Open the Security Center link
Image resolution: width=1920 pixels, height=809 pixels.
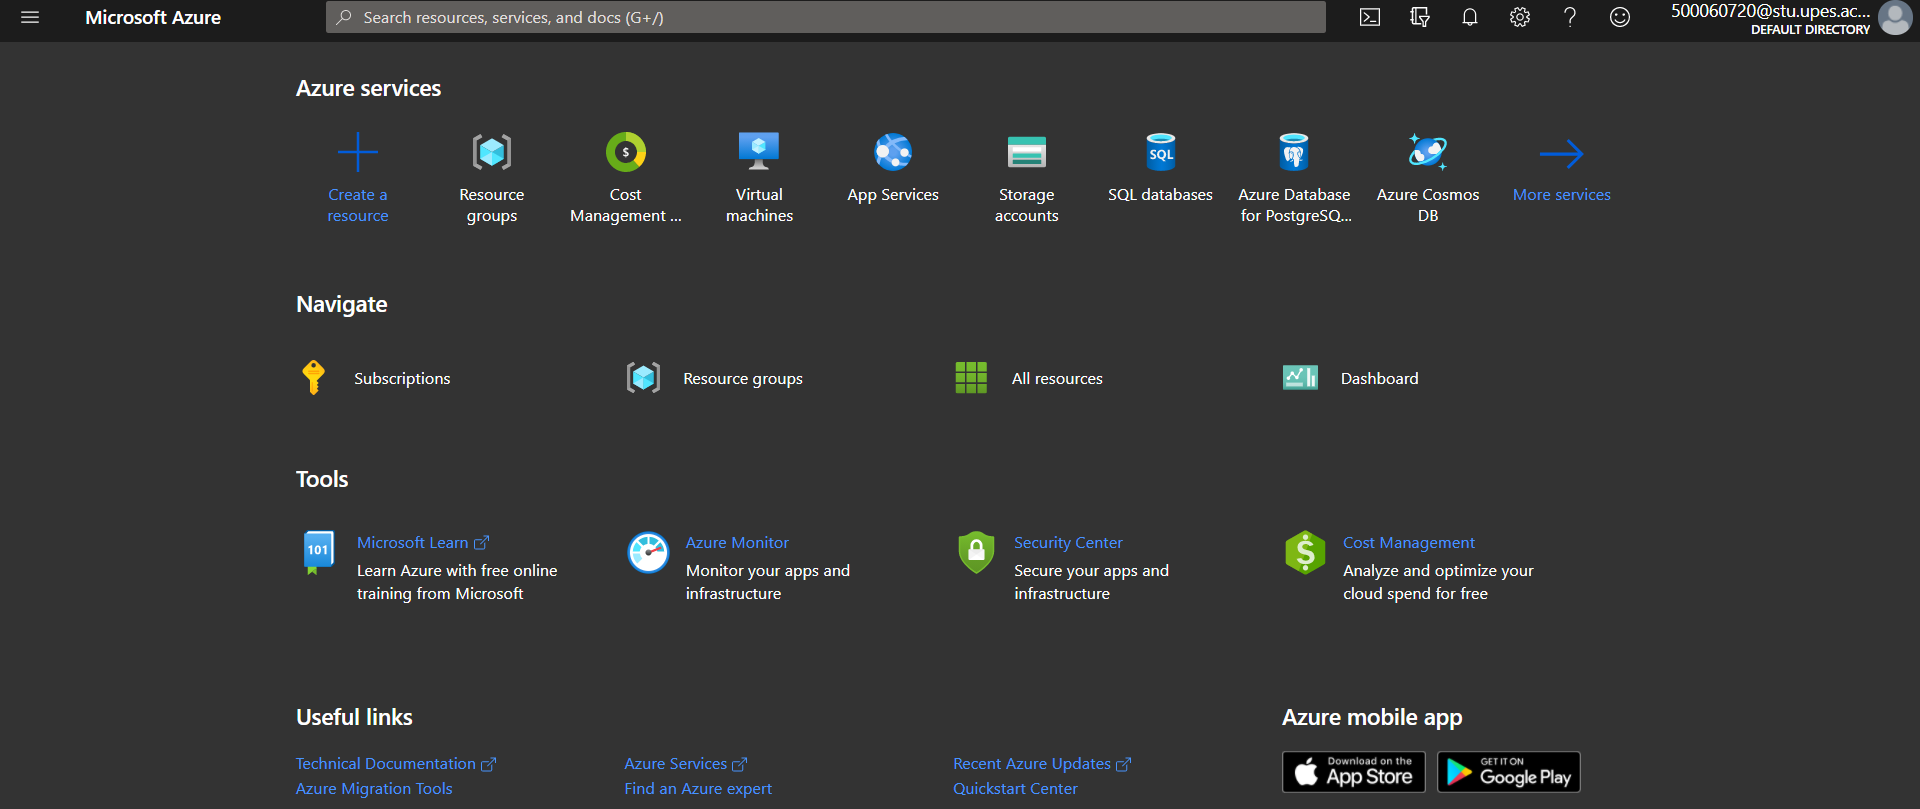coord(1068,542)
